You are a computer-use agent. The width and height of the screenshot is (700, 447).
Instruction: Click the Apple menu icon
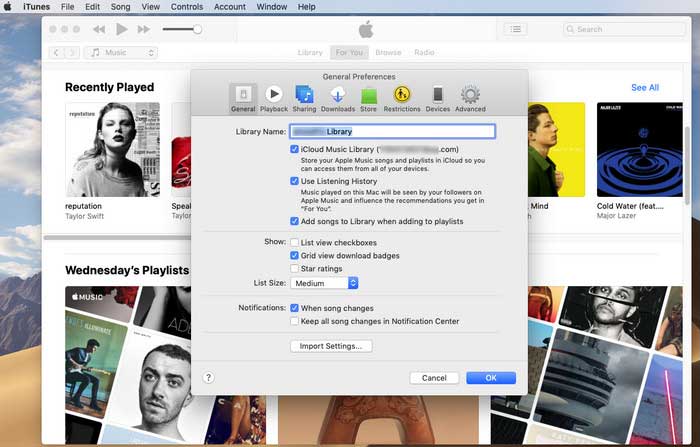click(8, 7)
